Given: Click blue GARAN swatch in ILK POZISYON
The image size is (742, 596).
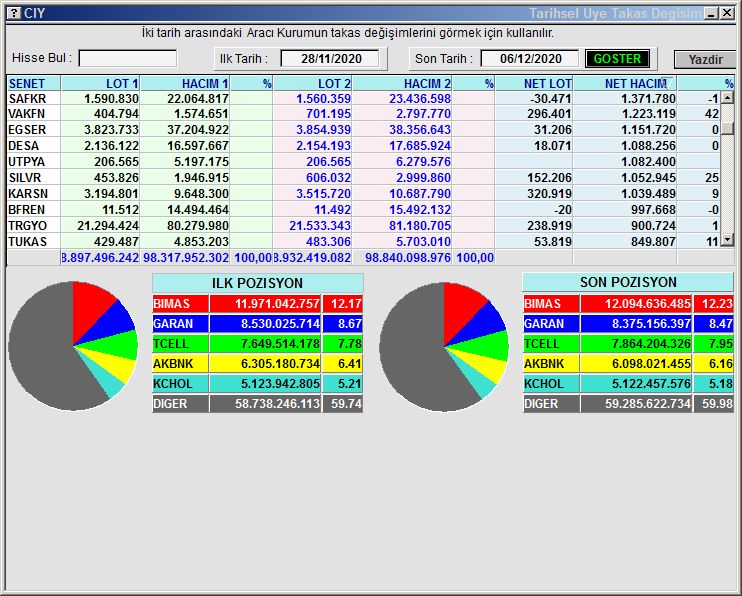Looking at the screenshot, I should coord(180,324).
